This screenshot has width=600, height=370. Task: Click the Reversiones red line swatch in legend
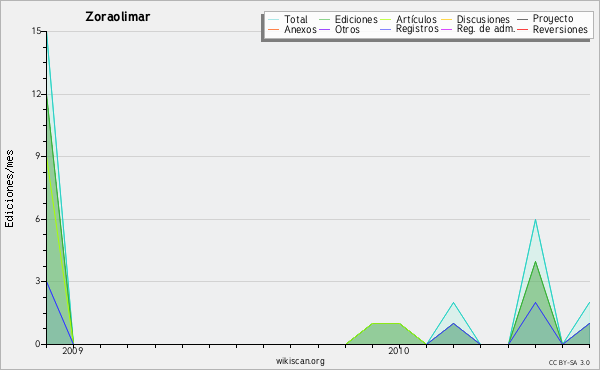(523, 29)
